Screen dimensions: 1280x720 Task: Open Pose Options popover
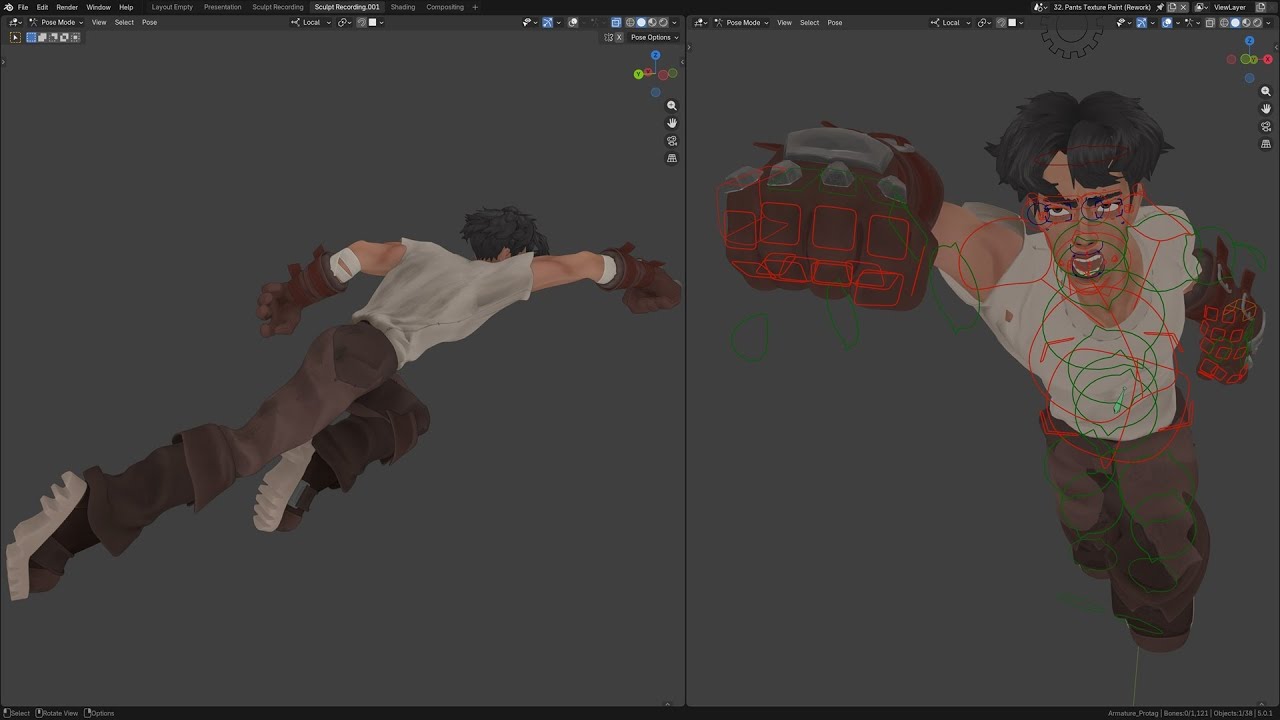655,37
